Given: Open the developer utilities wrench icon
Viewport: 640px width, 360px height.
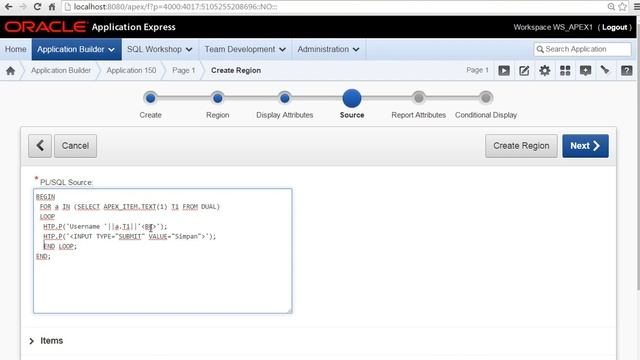Looking at the screenshot, I should pyautogui.click(x=605, y=70).
